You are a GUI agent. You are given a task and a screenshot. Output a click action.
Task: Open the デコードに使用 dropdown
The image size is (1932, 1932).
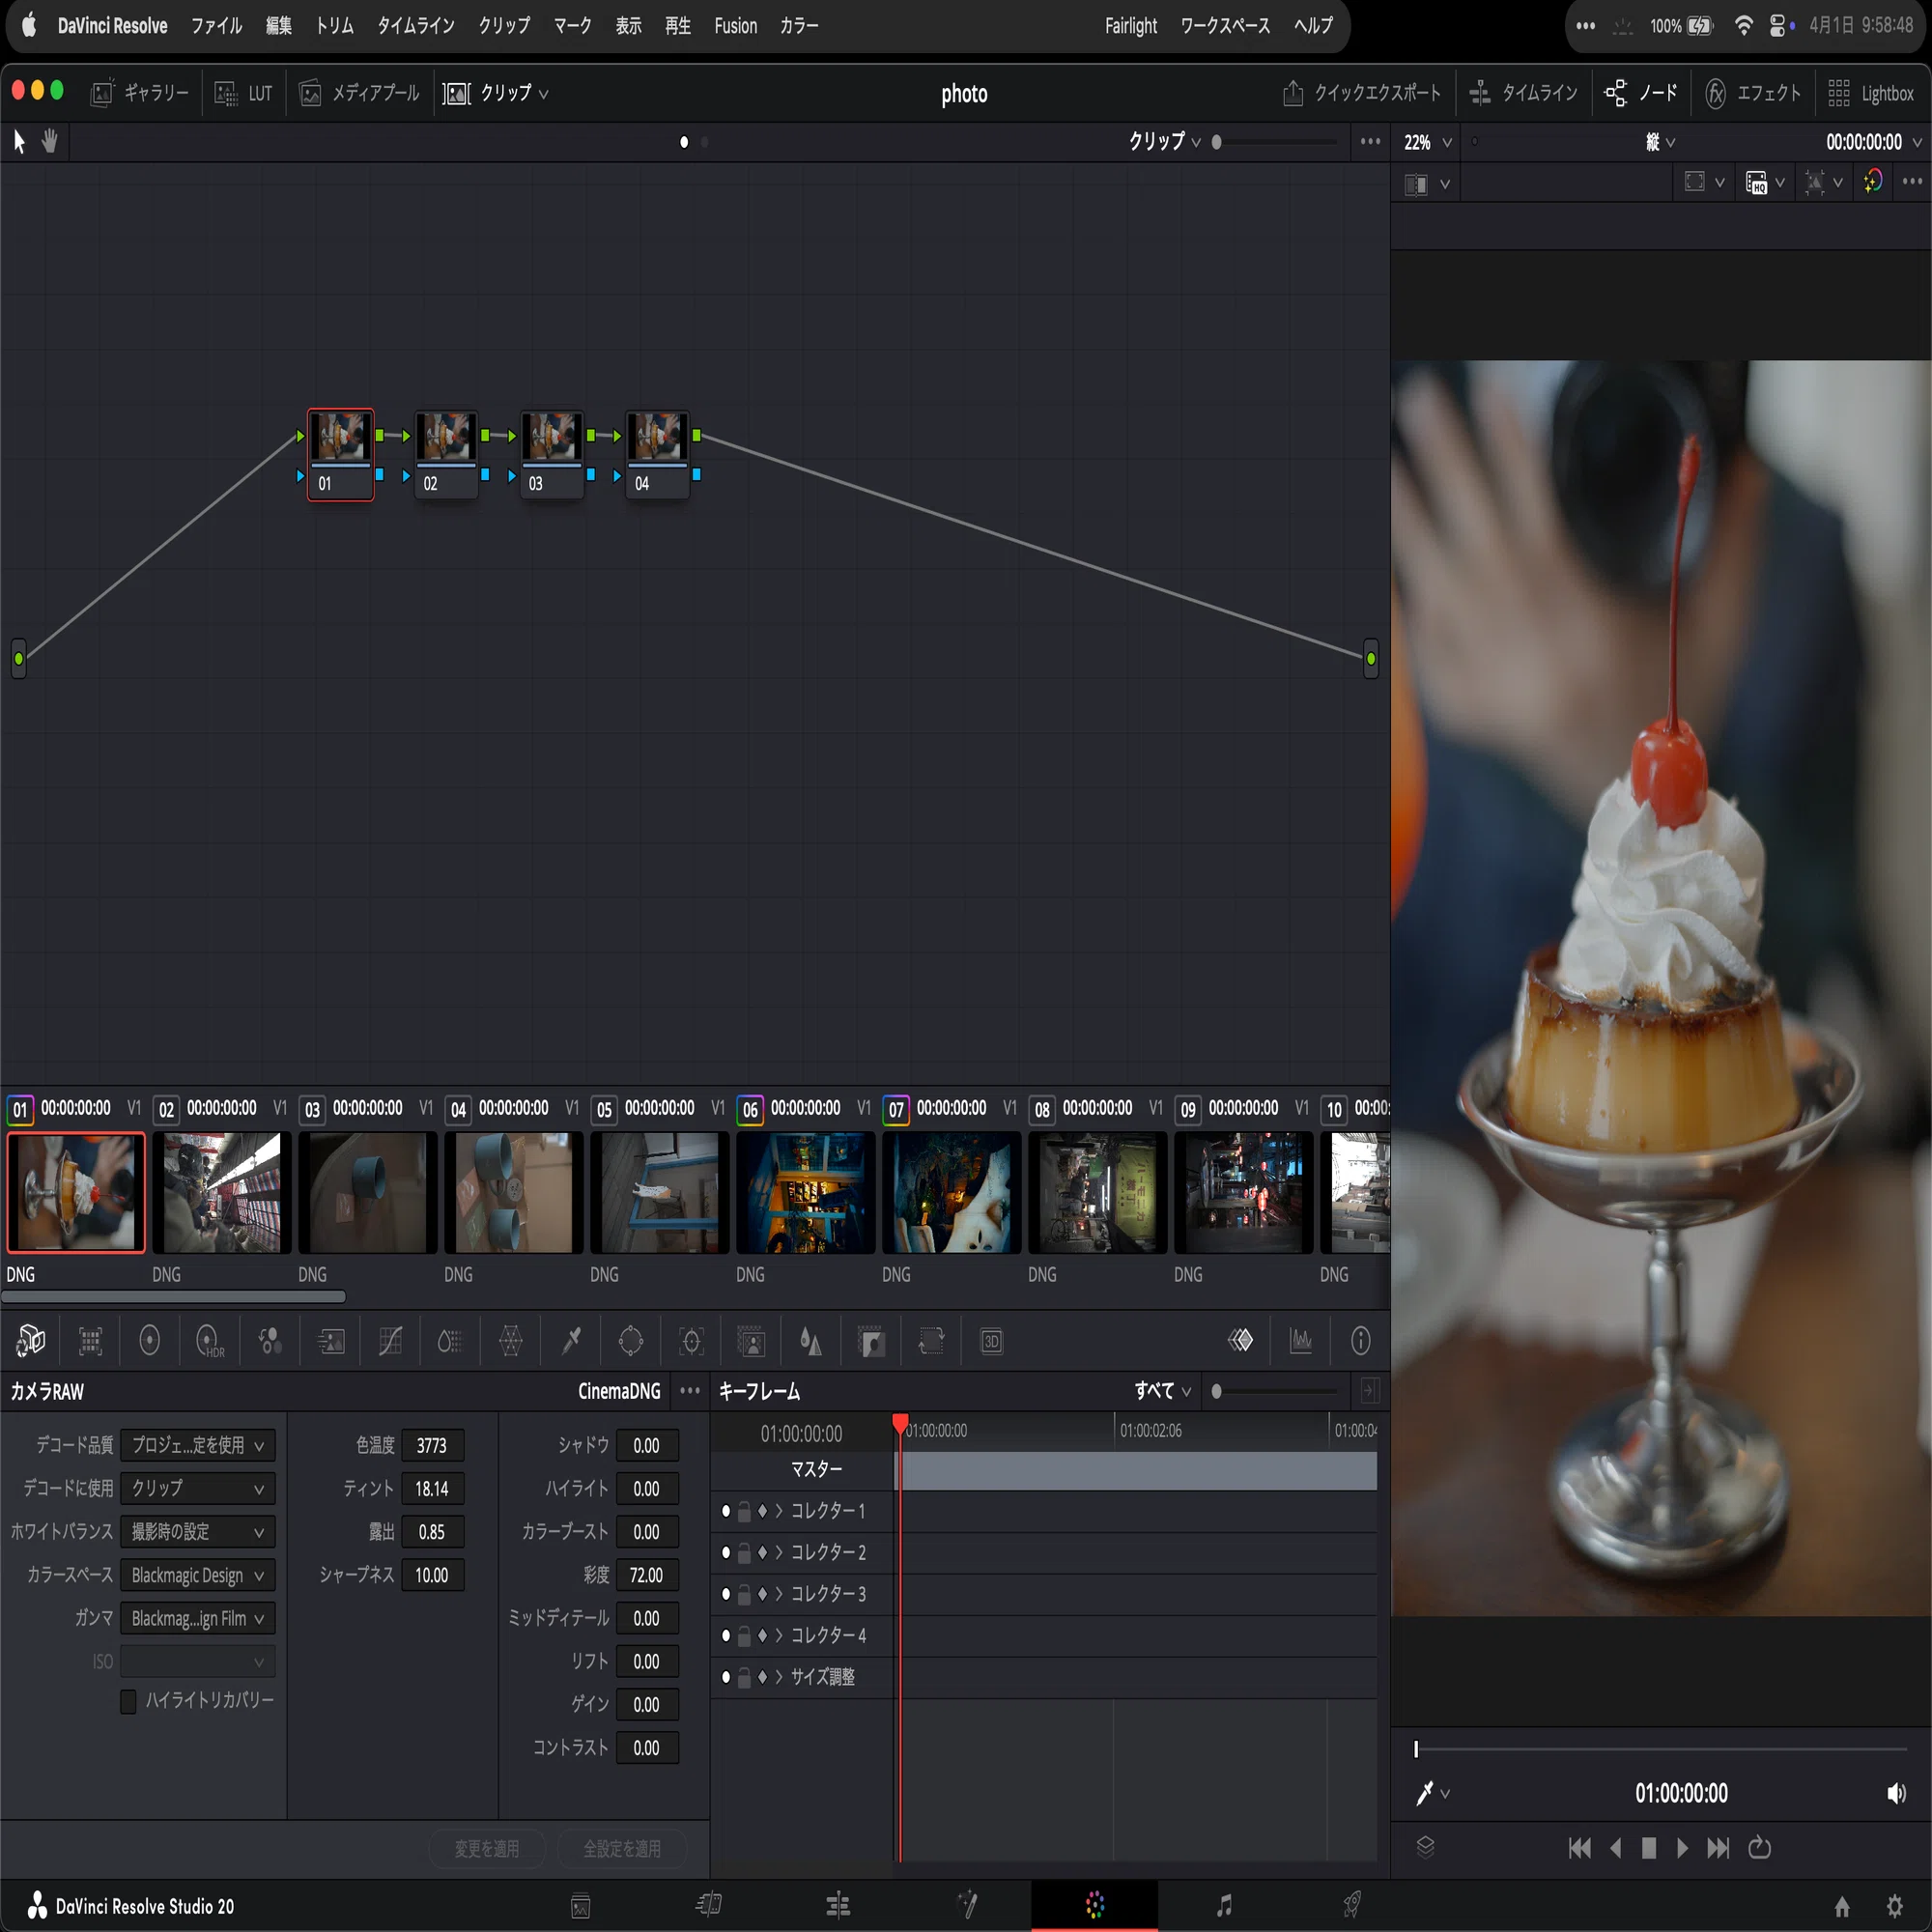197,1488
